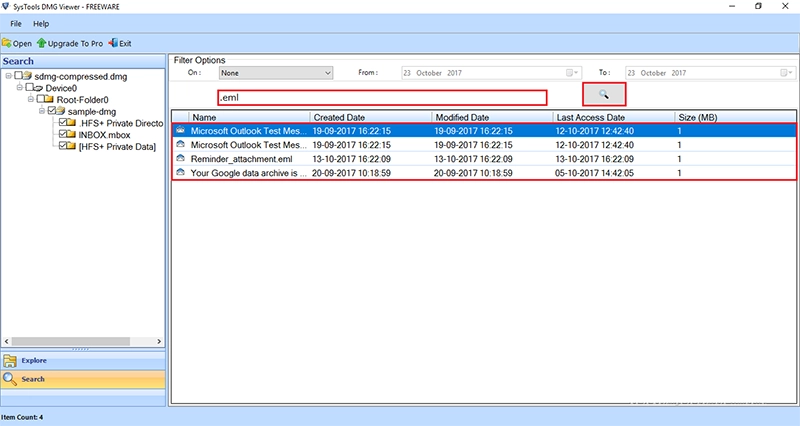Click last access date 05-10-2017 14:42:05
Image resolution: width=800 pixels, height=426 pixels.
click(594, 173)
